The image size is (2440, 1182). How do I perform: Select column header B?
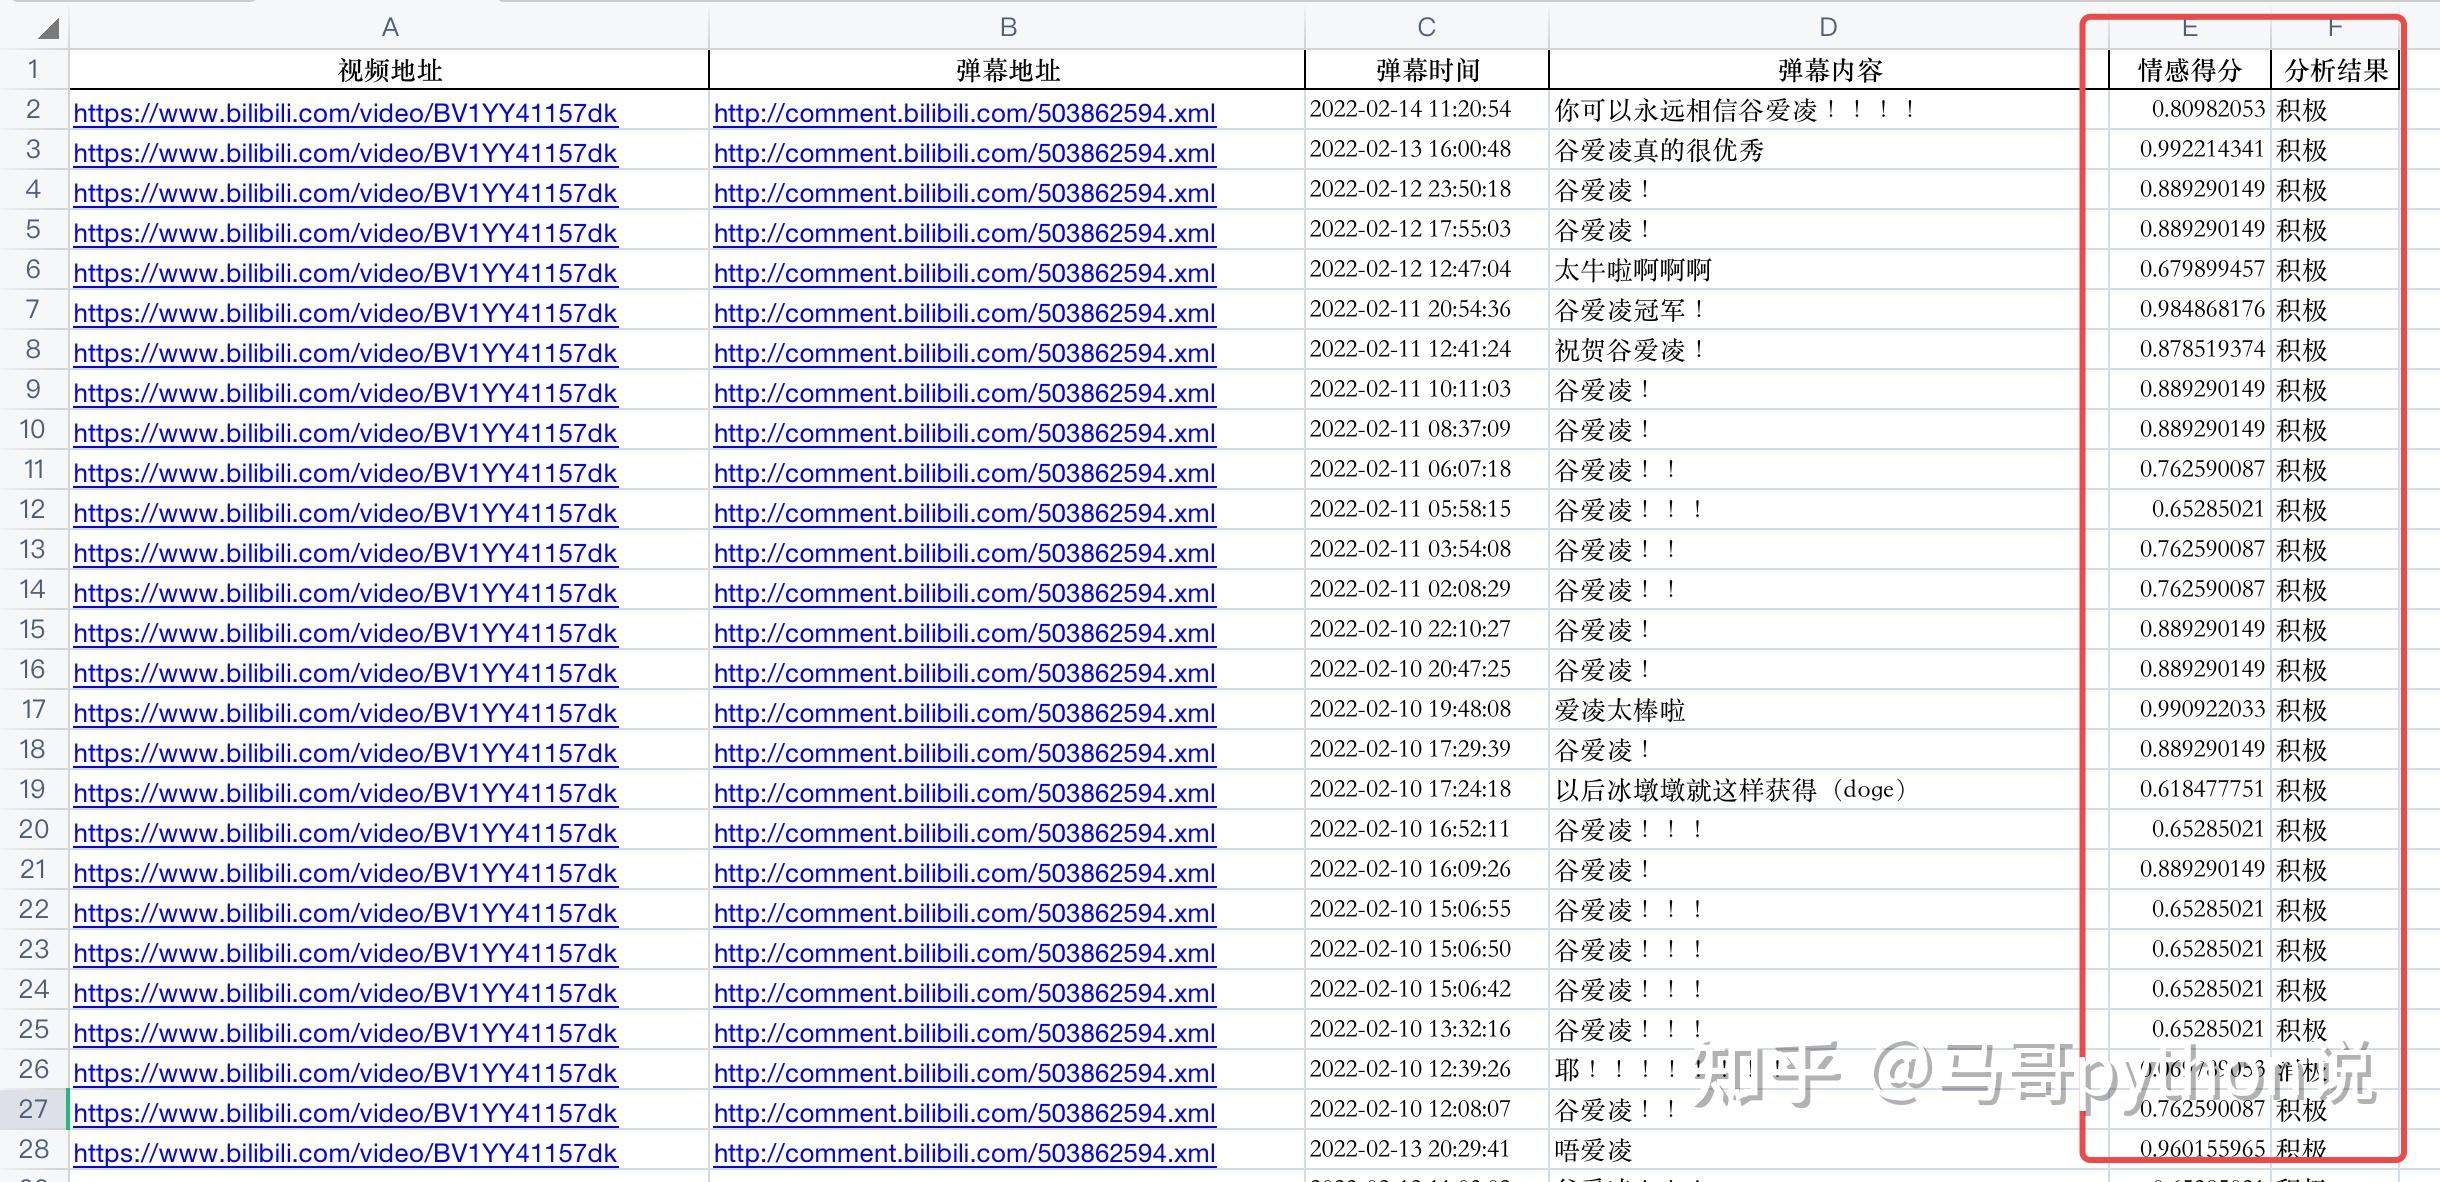coord(1006,27)
